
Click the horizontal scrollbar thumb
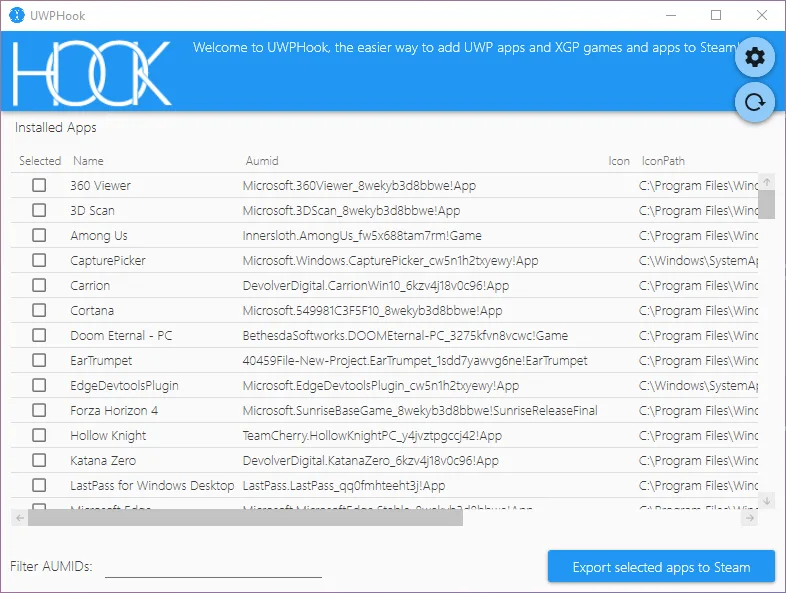[246, 518]
